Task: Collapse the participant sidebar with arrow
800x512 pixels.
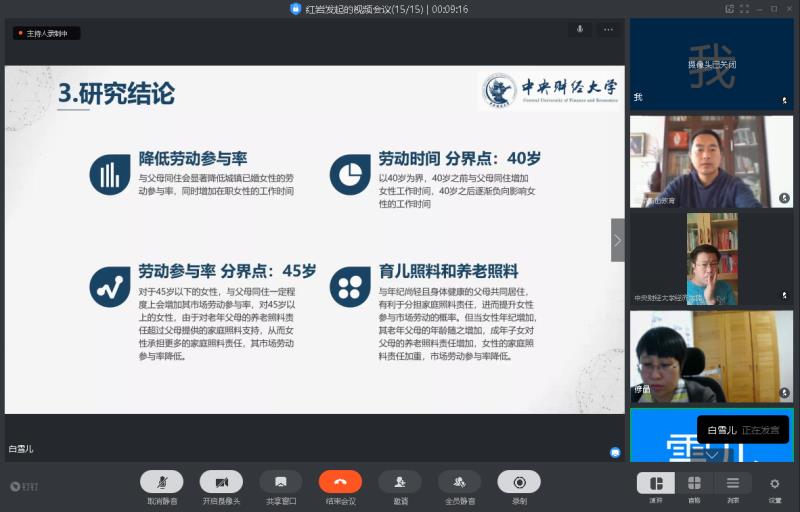Action: pyautogui.click(x=617, y=241)
